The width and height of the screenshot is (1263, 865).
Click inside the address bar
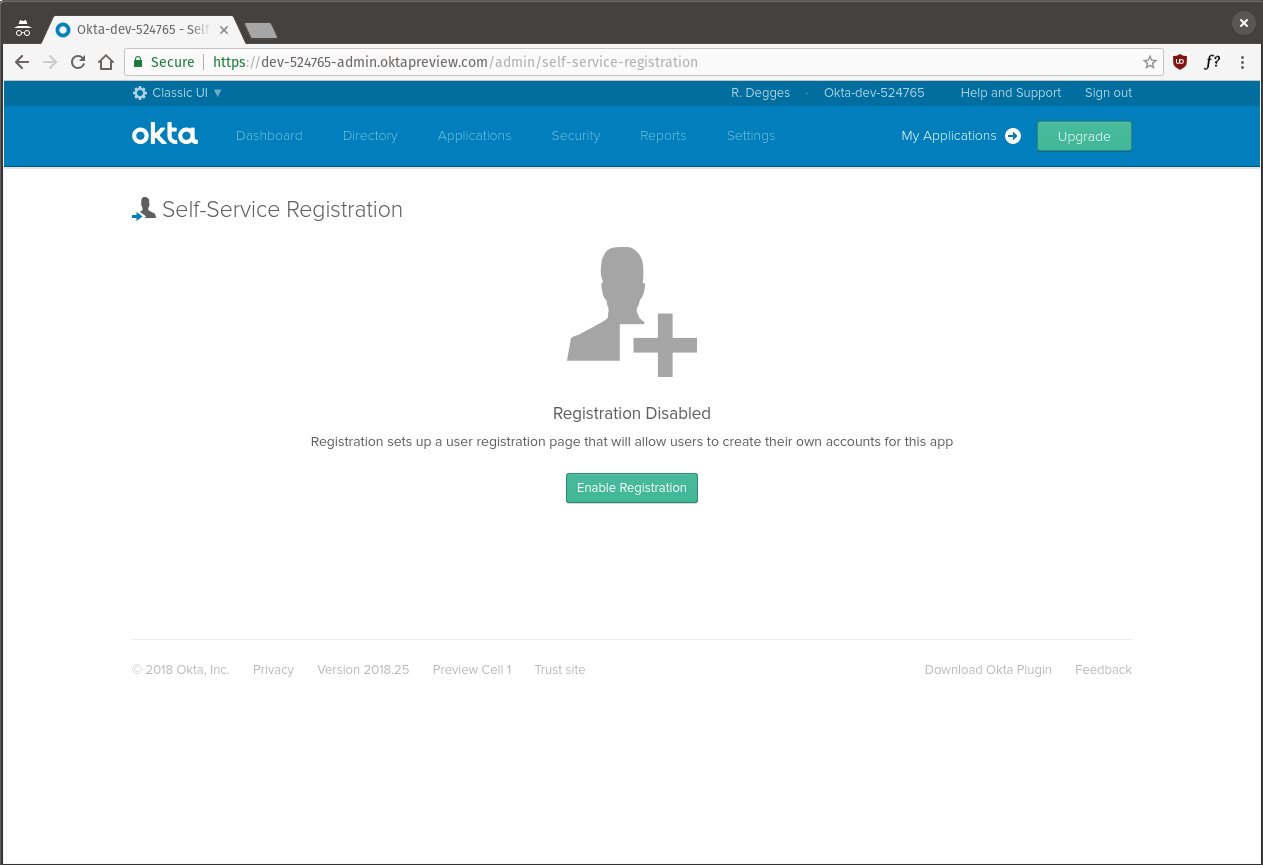[x=500, y=61]
